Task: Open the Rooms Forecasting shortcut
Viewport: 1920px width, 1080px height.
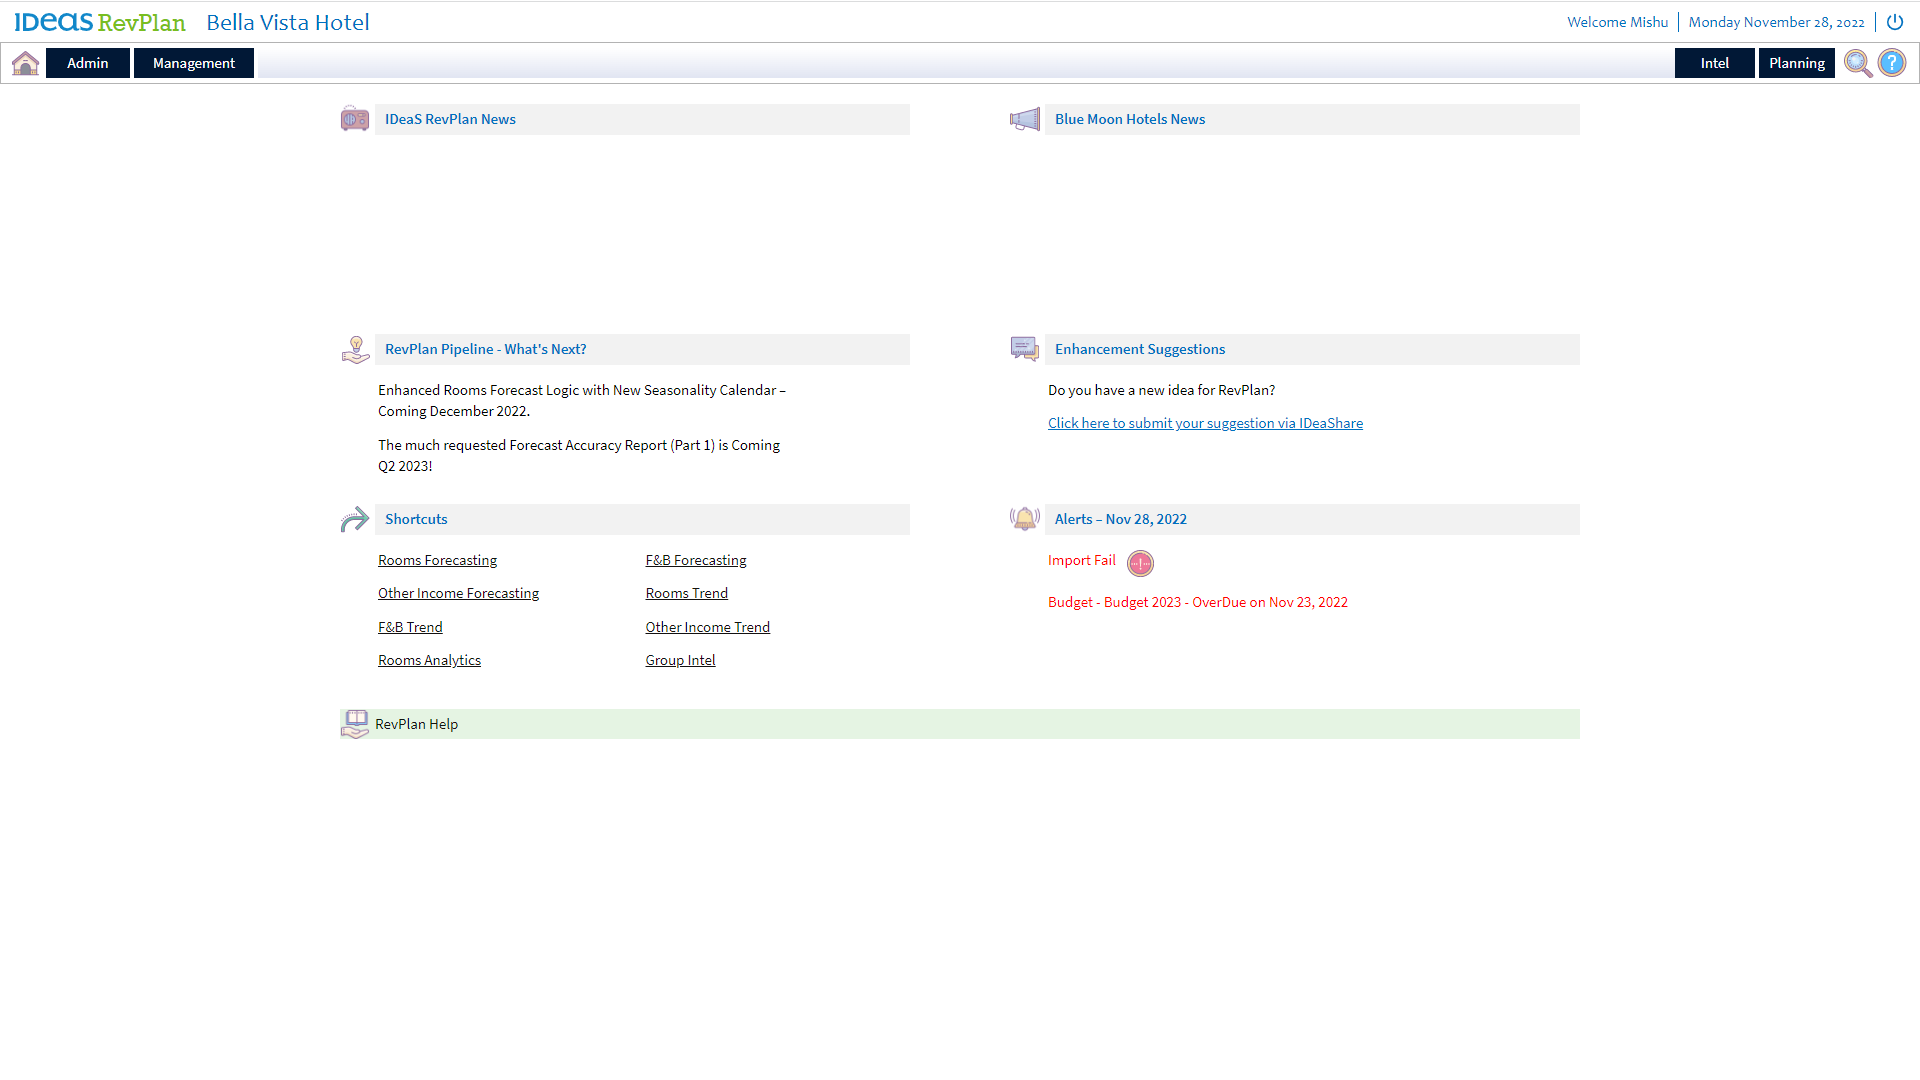Action: [x=437, y=560]
